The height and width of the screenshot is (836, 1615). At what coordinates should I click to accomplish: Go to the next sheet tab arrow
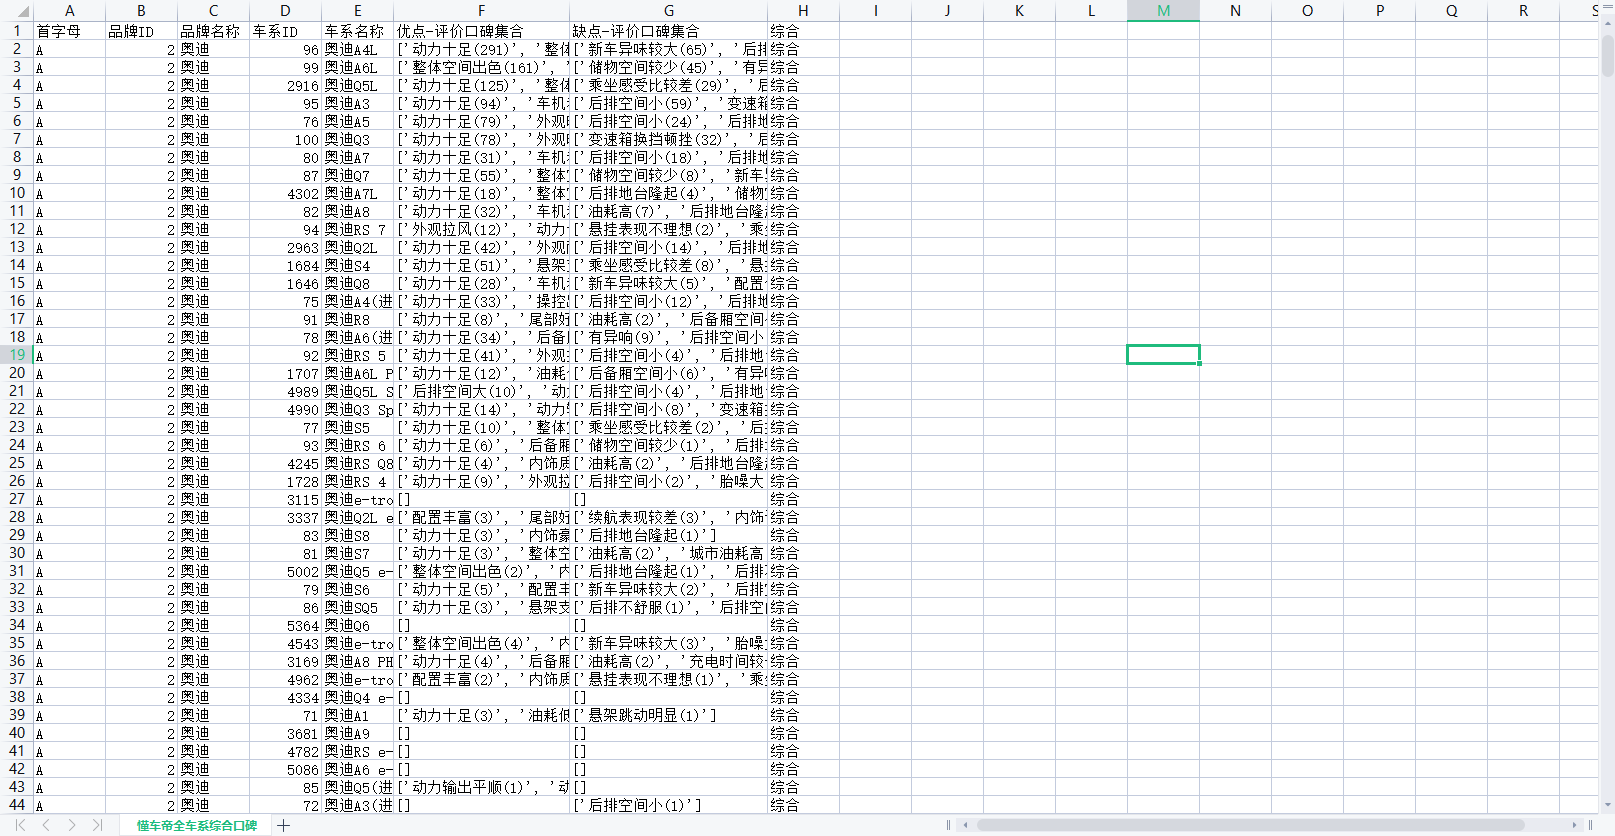pos(72,825)
